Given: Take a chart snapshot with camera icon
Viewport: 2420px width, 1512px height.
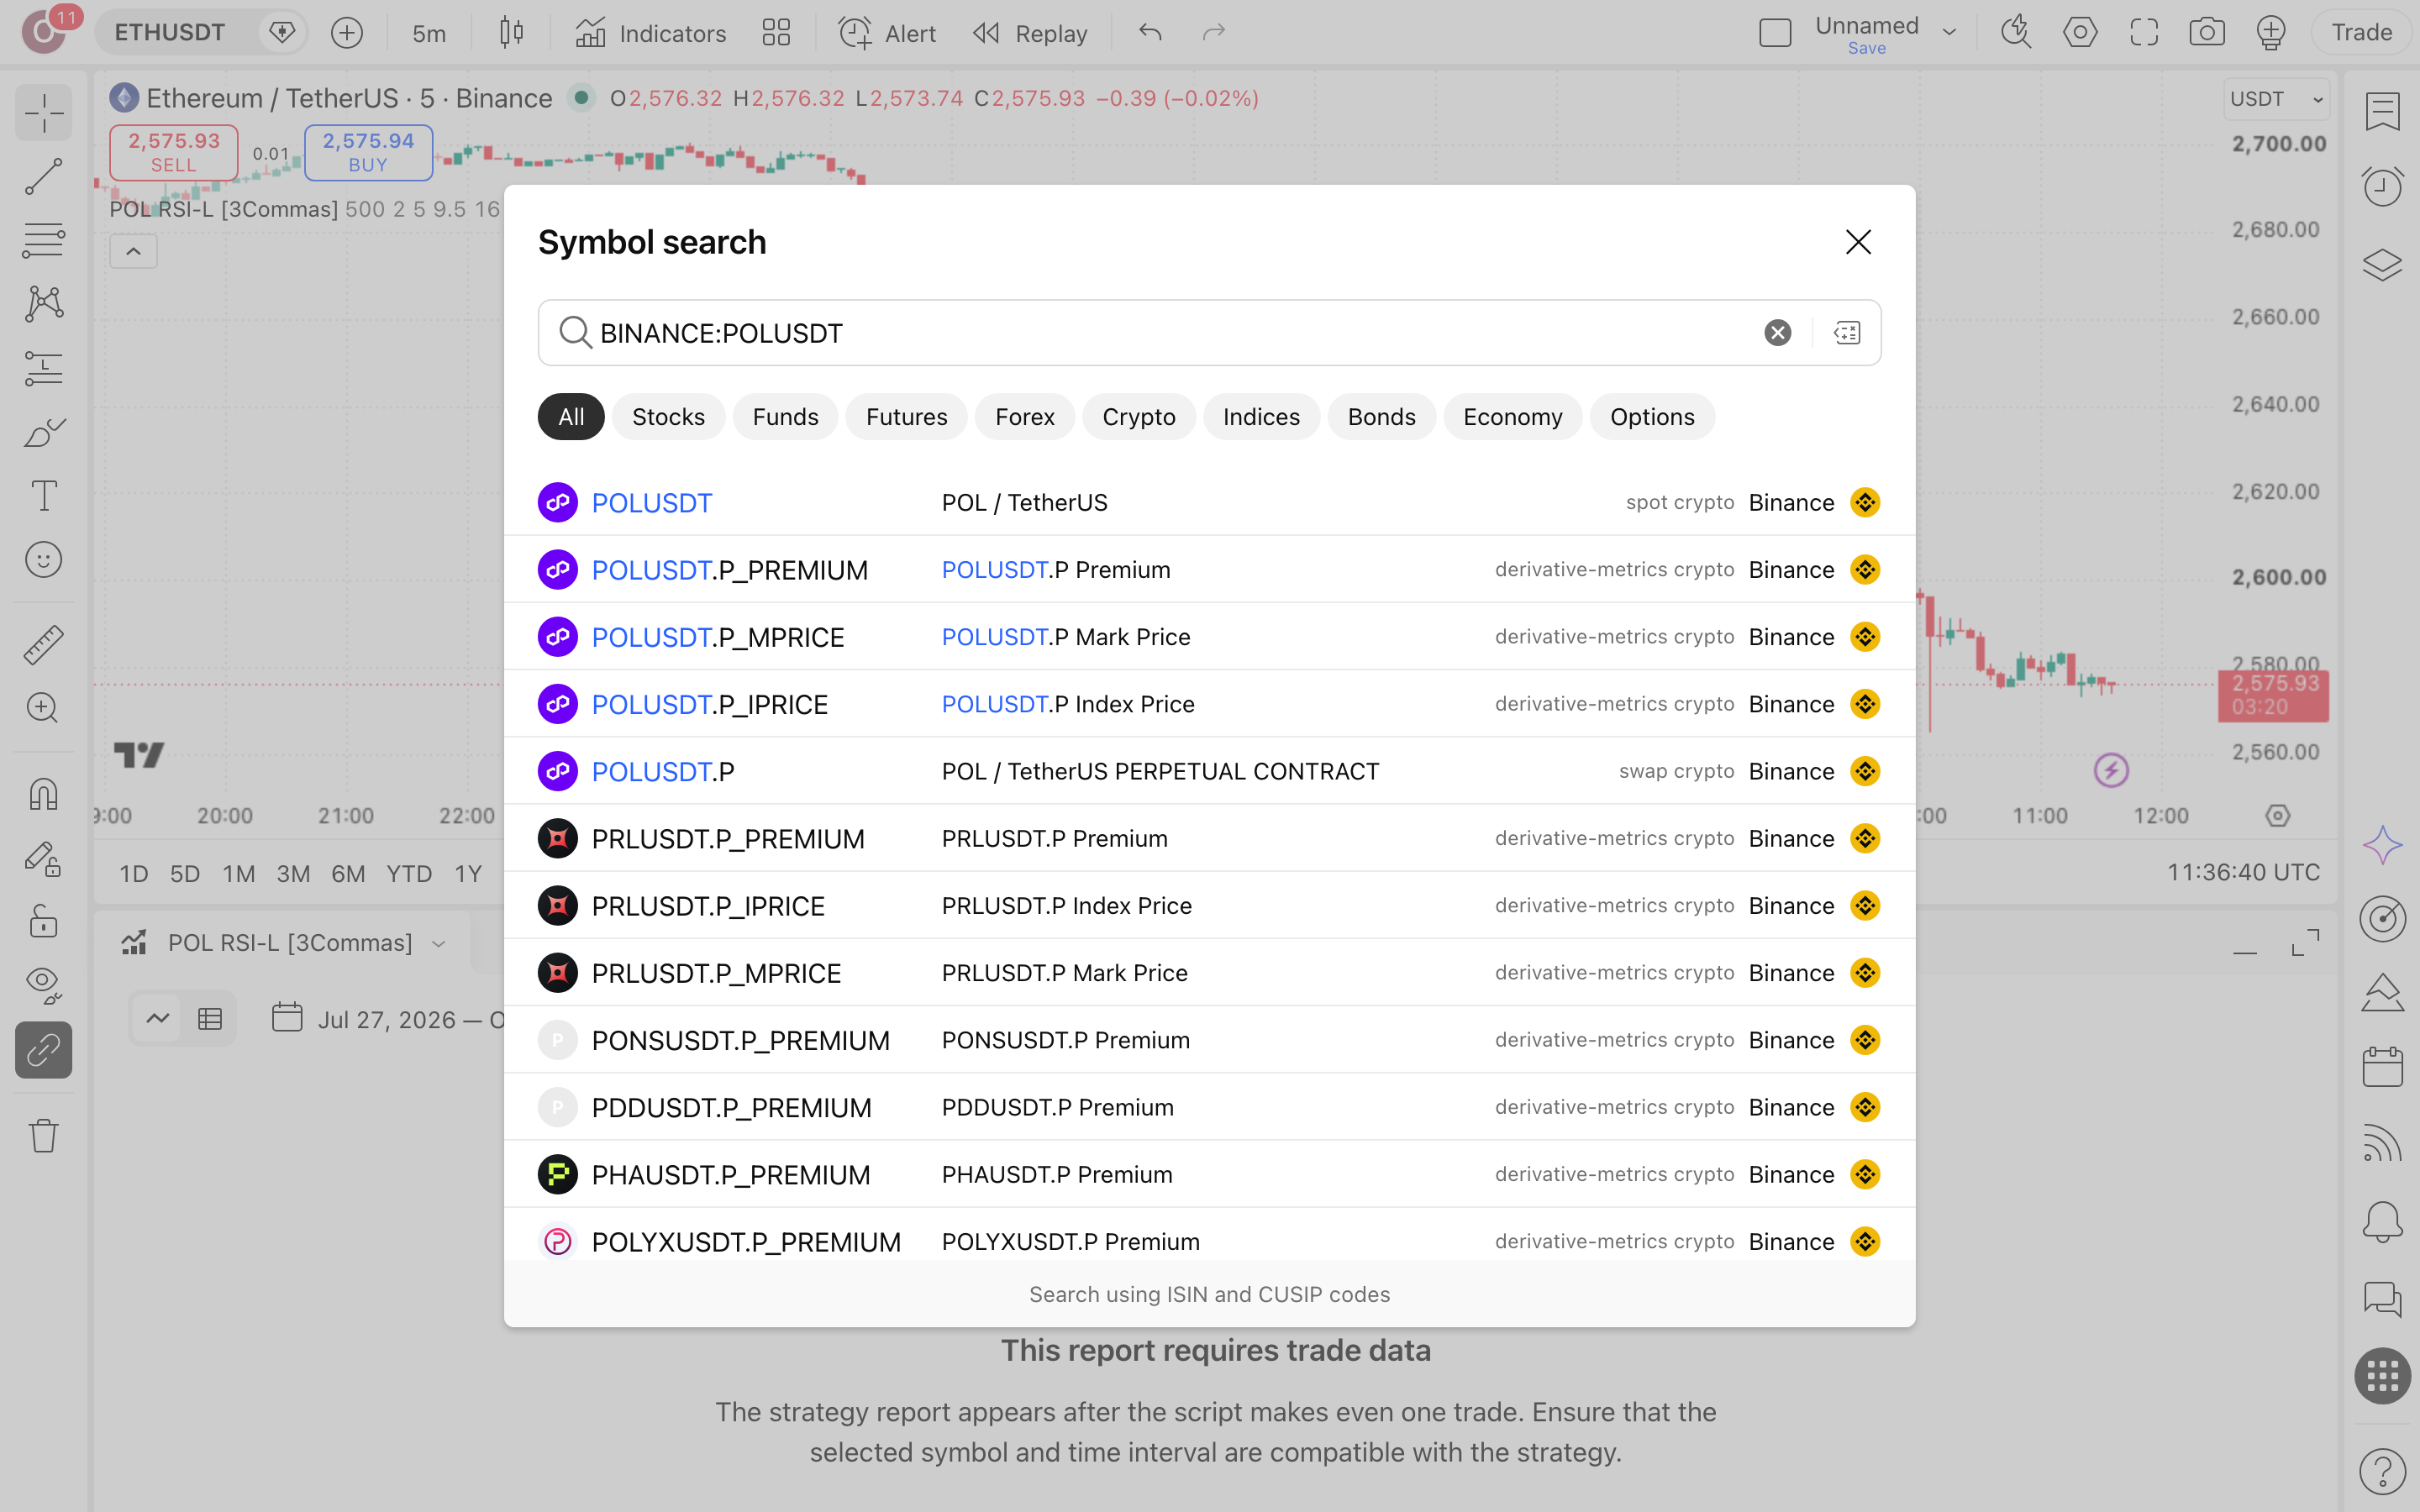Looking at the screenshot, I should pyautogui.click(x=2207, y=32).
